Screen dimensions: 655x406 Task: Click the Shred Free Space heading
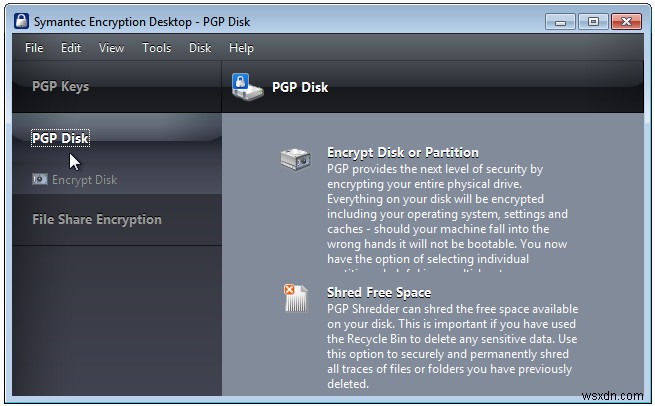(379, 293)
